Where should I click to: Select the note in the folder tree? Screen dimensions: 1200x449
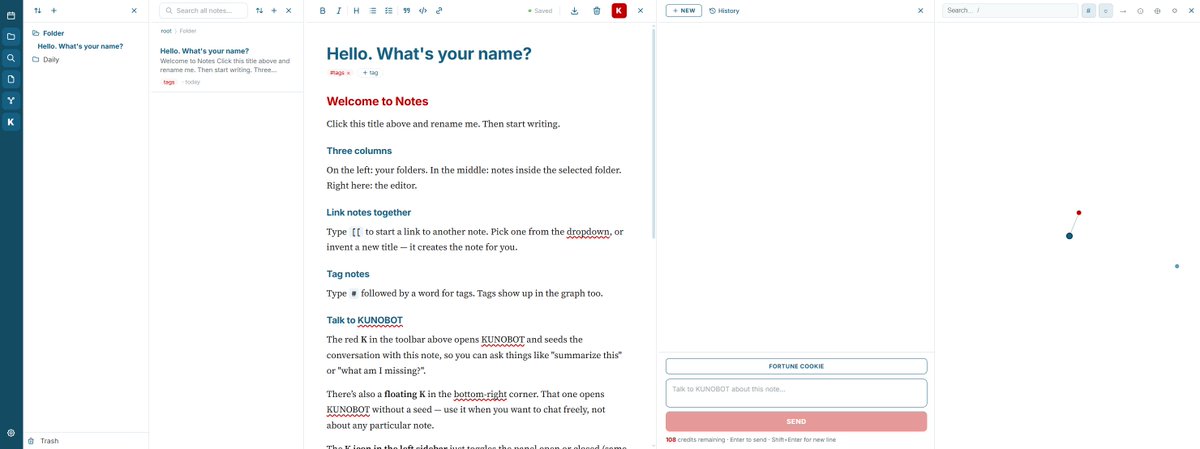point(78,46)
